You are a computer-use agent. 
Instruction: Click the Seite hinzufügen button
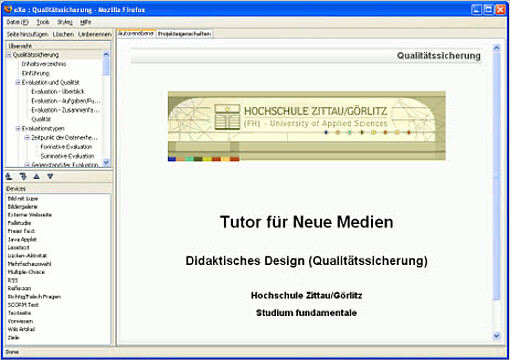click(28, 34)
